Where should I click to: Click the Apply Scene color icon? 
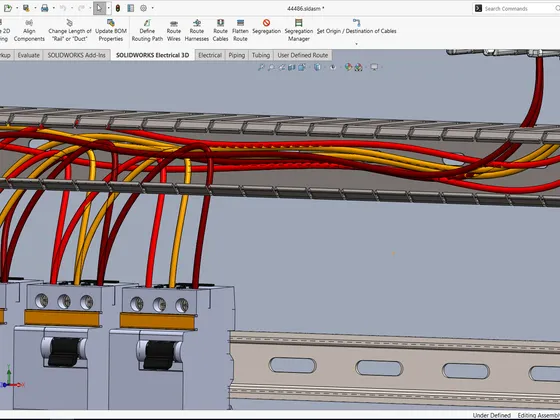359,67
